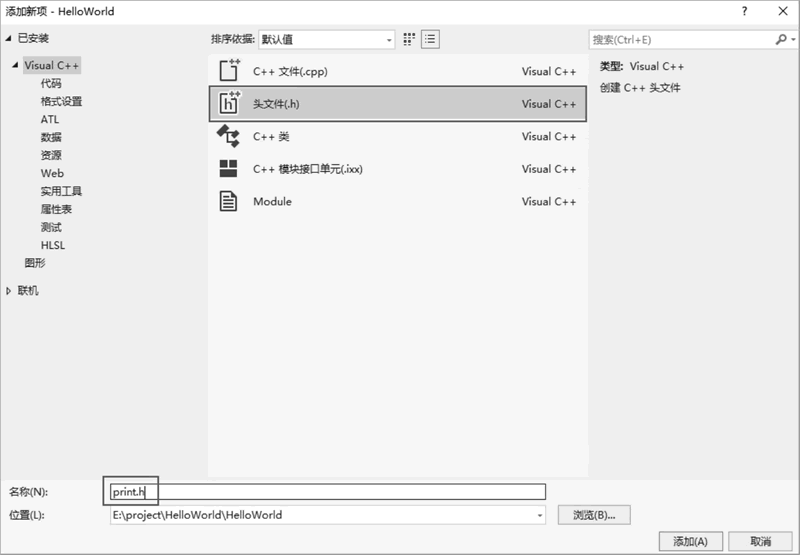
Task: Click the 取消 button
Action: 761,541
